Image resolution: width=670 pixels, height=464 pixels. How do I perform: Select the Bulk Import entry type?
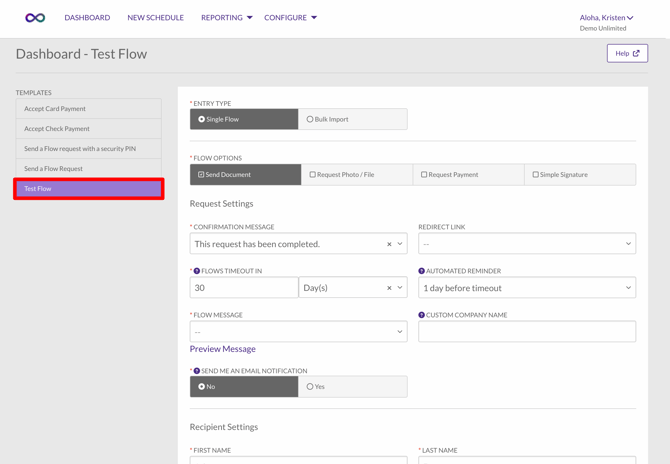352,119
